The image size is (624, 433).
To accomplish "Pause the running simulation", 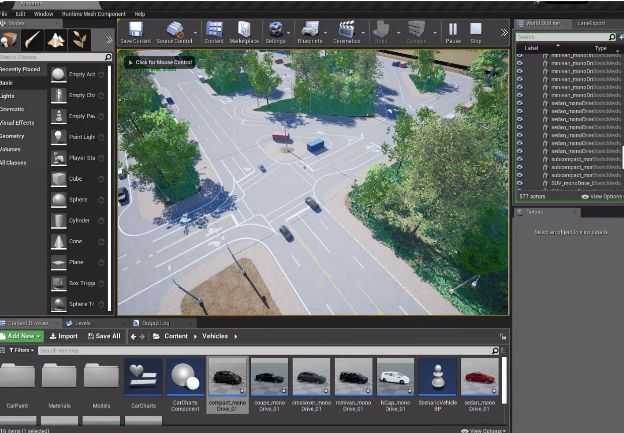I will pos(453,31).
